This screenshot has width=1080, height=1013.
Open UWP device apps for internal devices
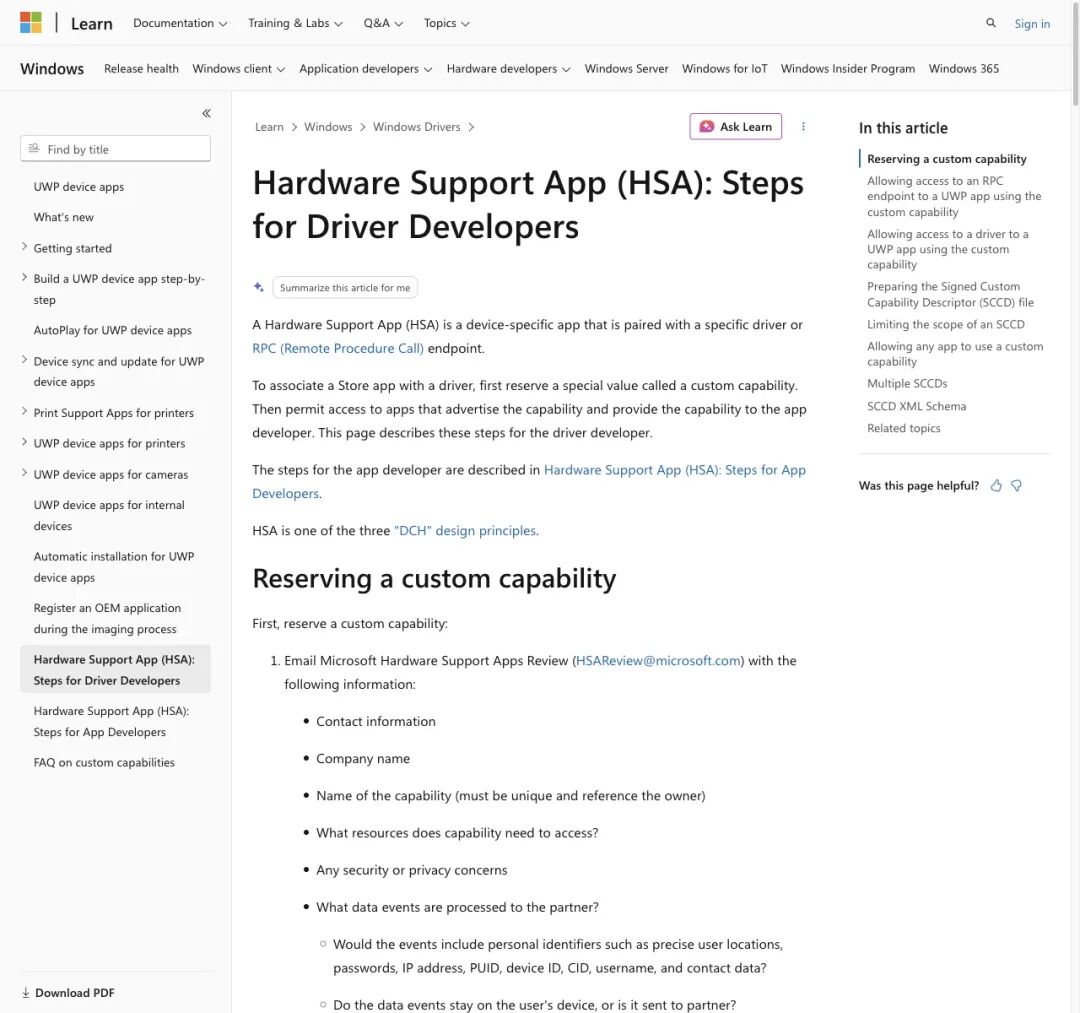tap(109, 515)
